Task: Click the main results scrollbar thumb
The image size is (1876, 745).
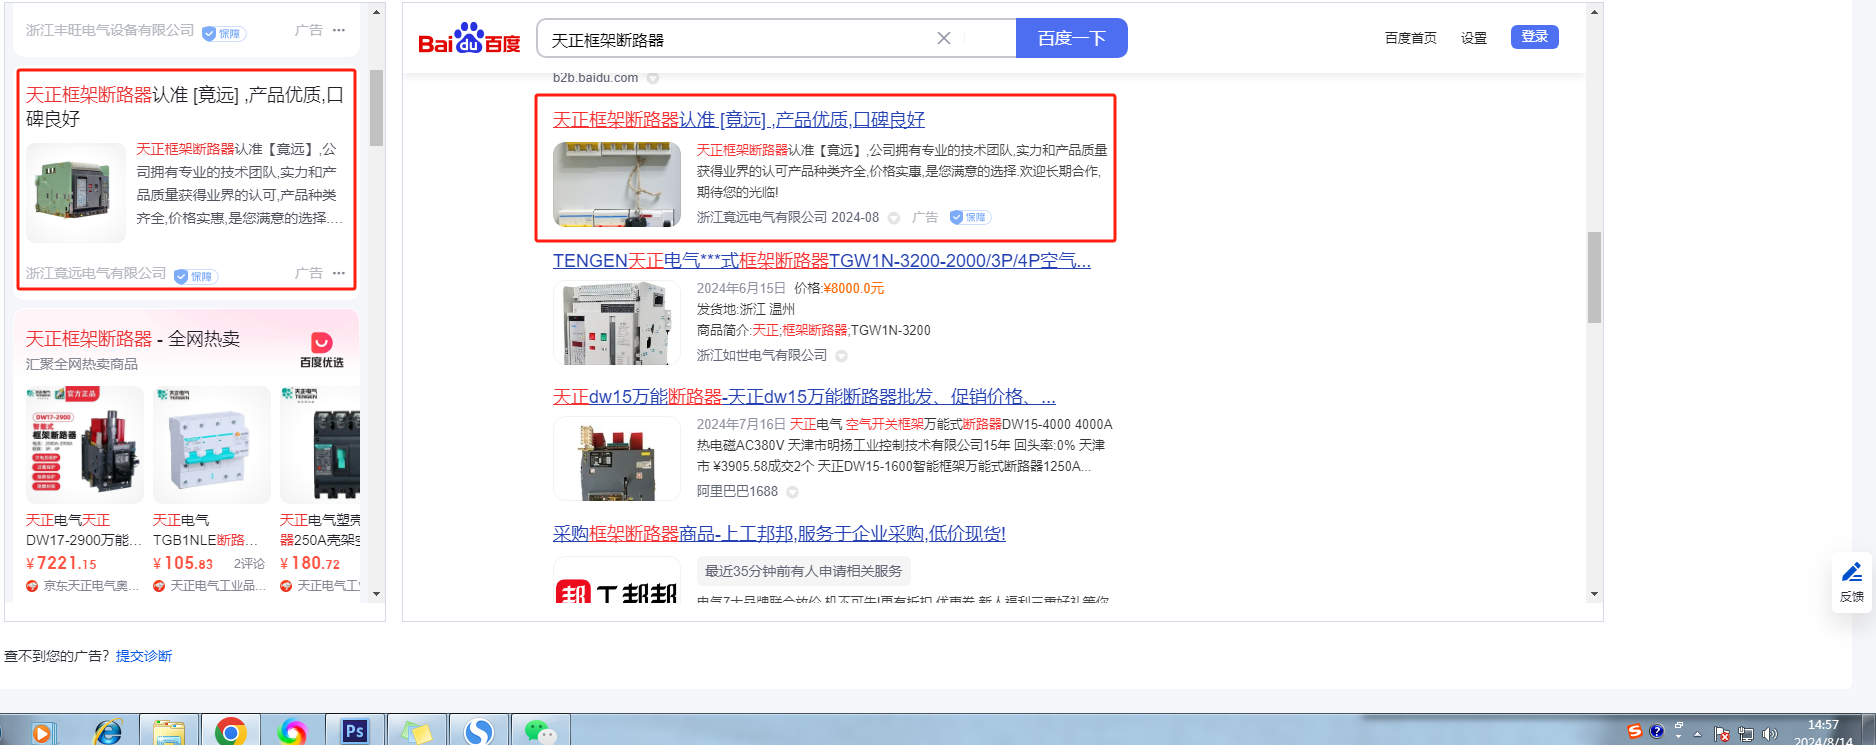Action: 1594,277
